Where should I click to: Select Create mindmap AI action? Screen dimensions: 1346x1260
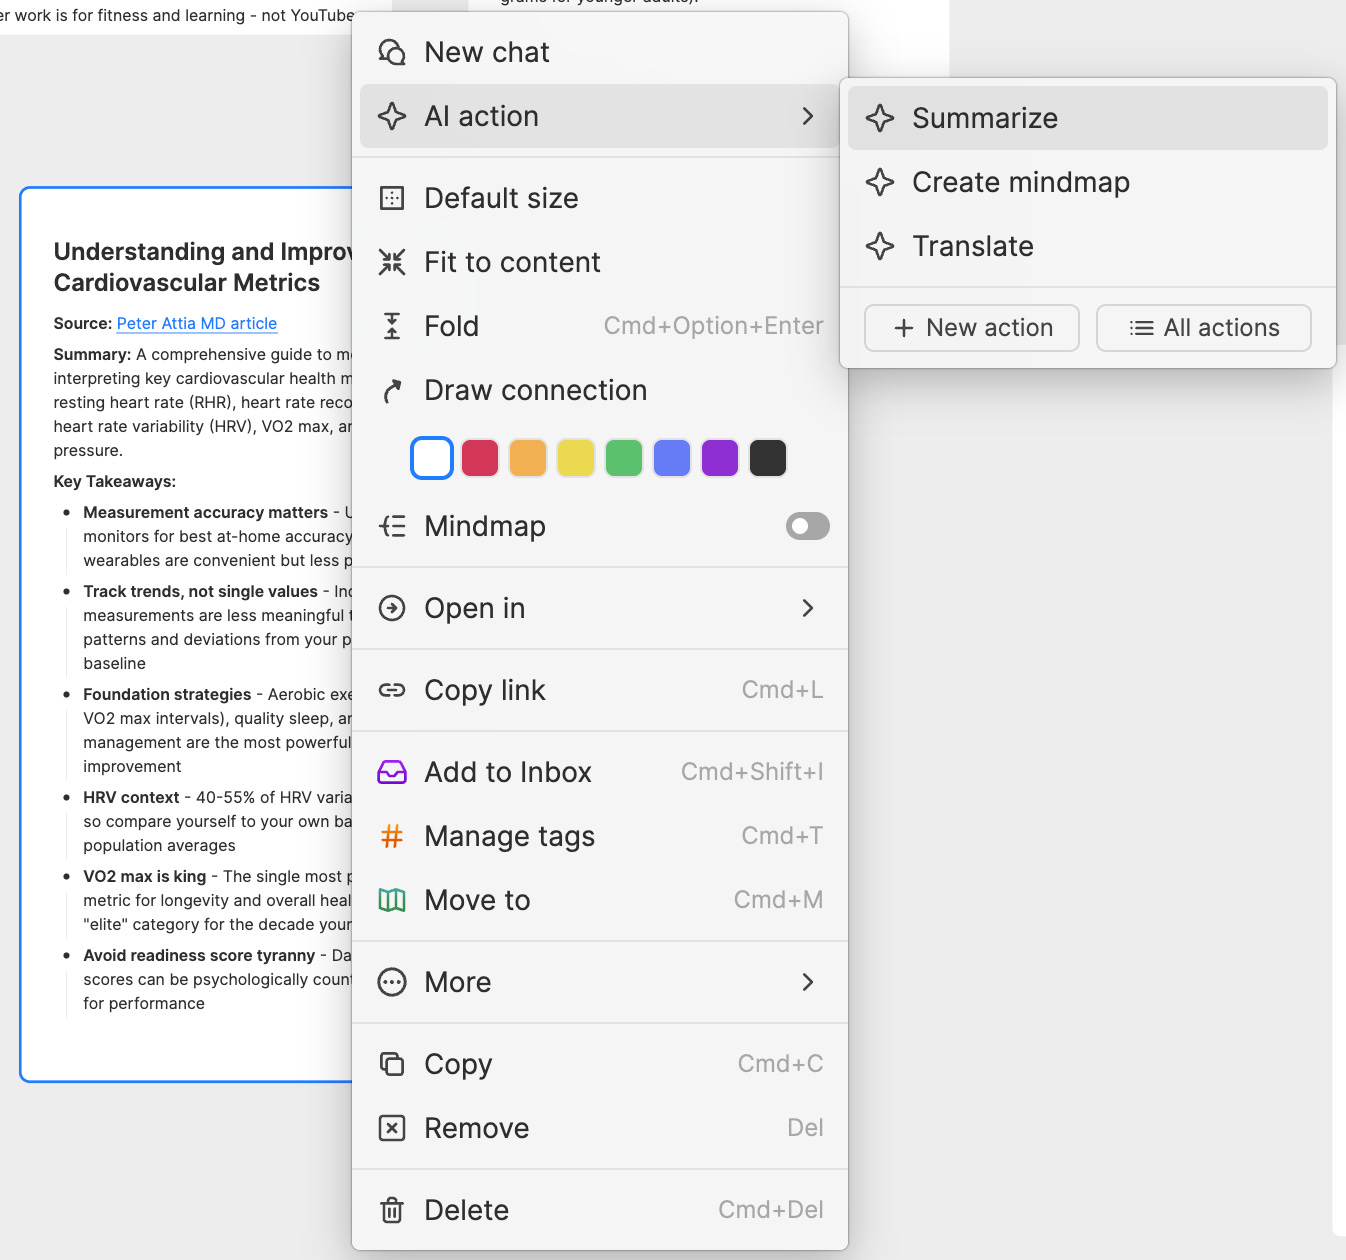click(x=1019, y=182)
